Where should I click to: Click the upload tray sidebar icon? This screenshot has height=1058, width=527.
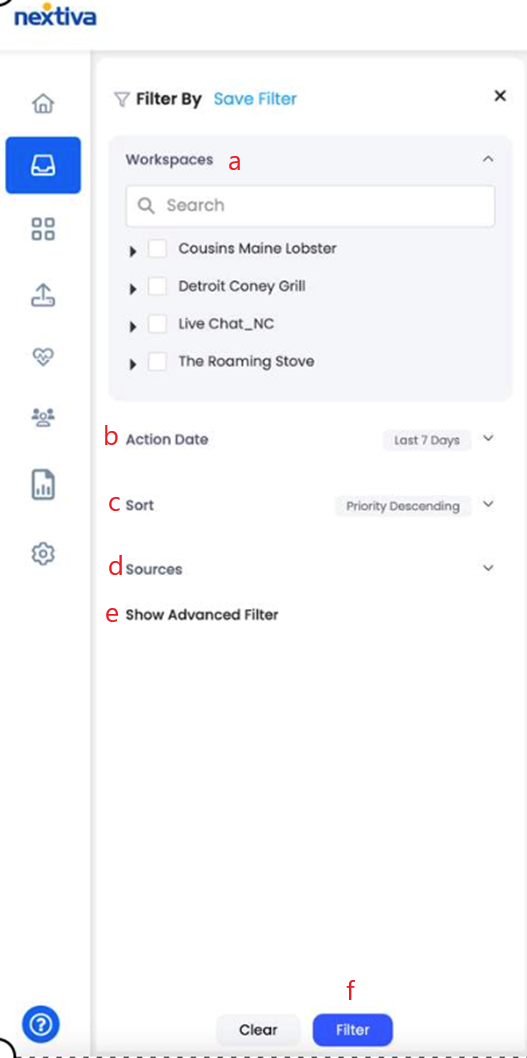tap(43, 294)
